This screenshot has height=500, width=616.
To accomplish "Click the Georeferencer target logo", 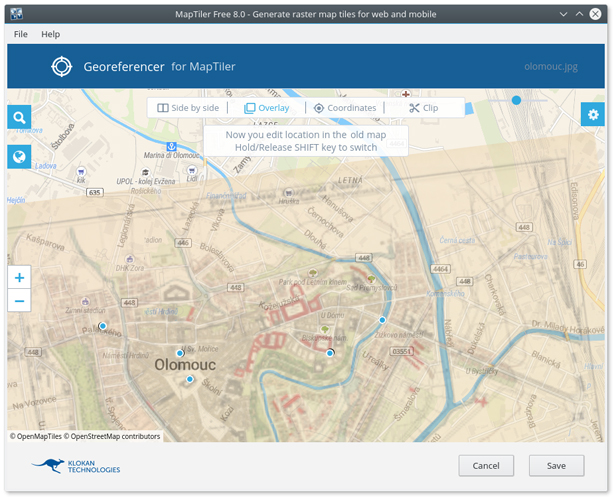I will click(62, 67).
